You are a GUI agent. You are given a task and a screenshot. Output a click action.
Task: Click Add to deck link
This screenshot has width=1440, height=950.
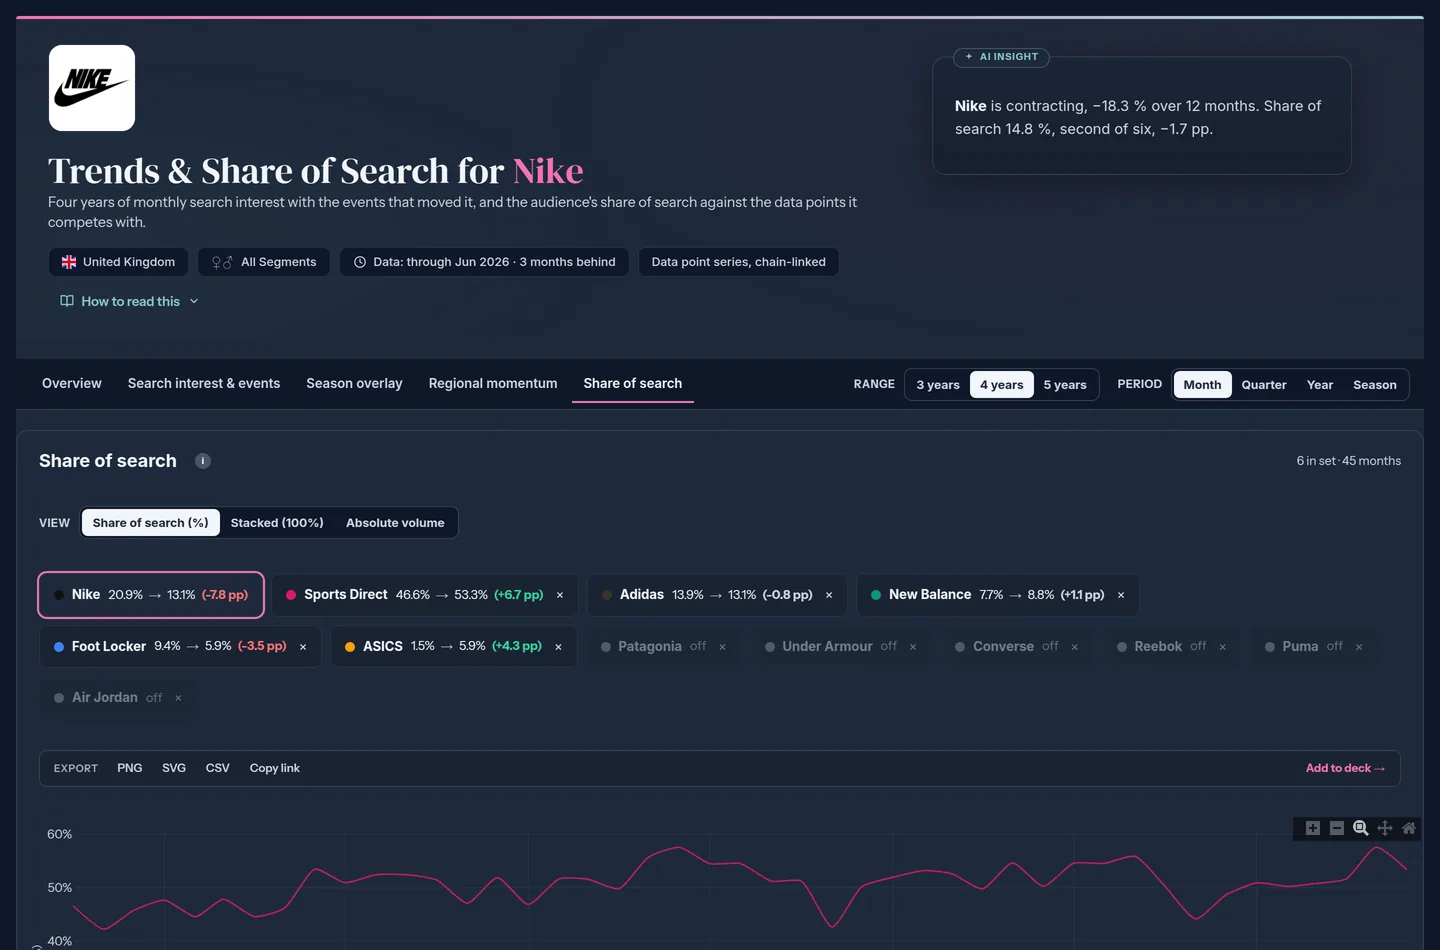click(1345, 768)
